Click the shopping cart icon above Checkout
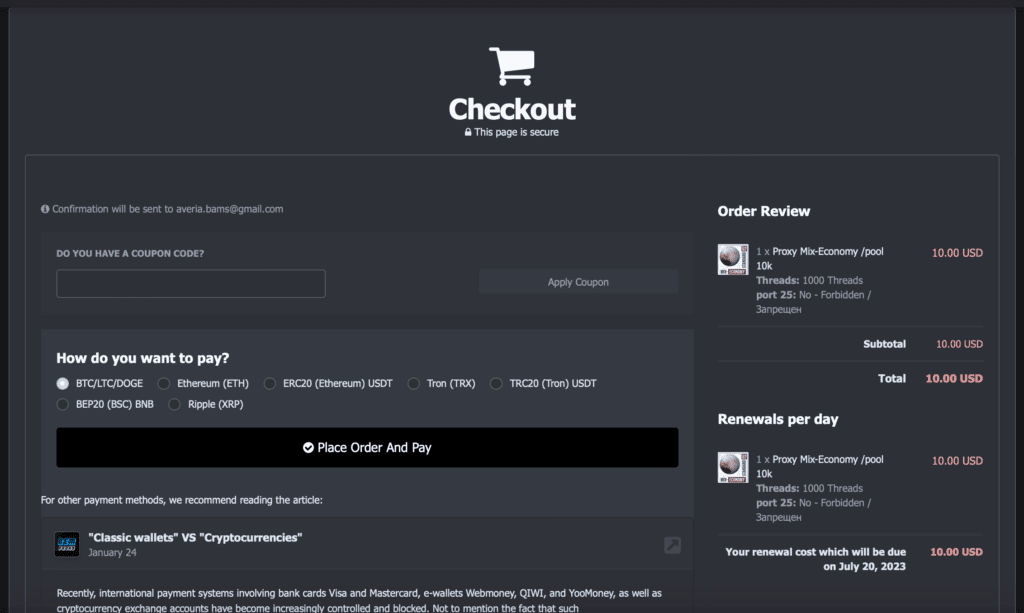 [511, 65]
